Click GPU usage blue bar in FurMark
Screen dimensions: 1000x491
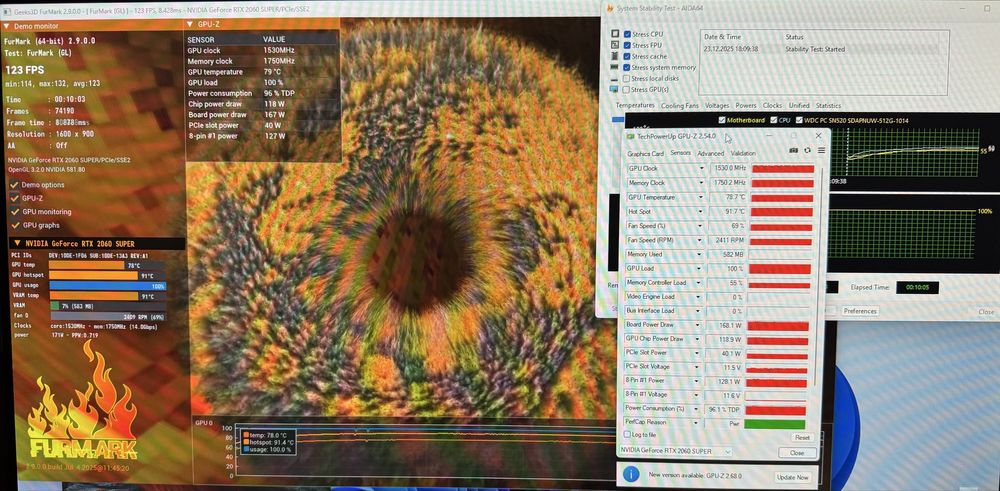108,286
